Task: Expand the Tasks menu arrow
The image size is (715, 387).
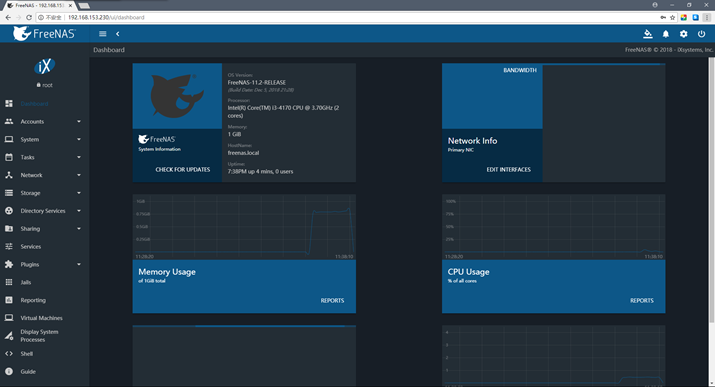Action: pos(79,157)
